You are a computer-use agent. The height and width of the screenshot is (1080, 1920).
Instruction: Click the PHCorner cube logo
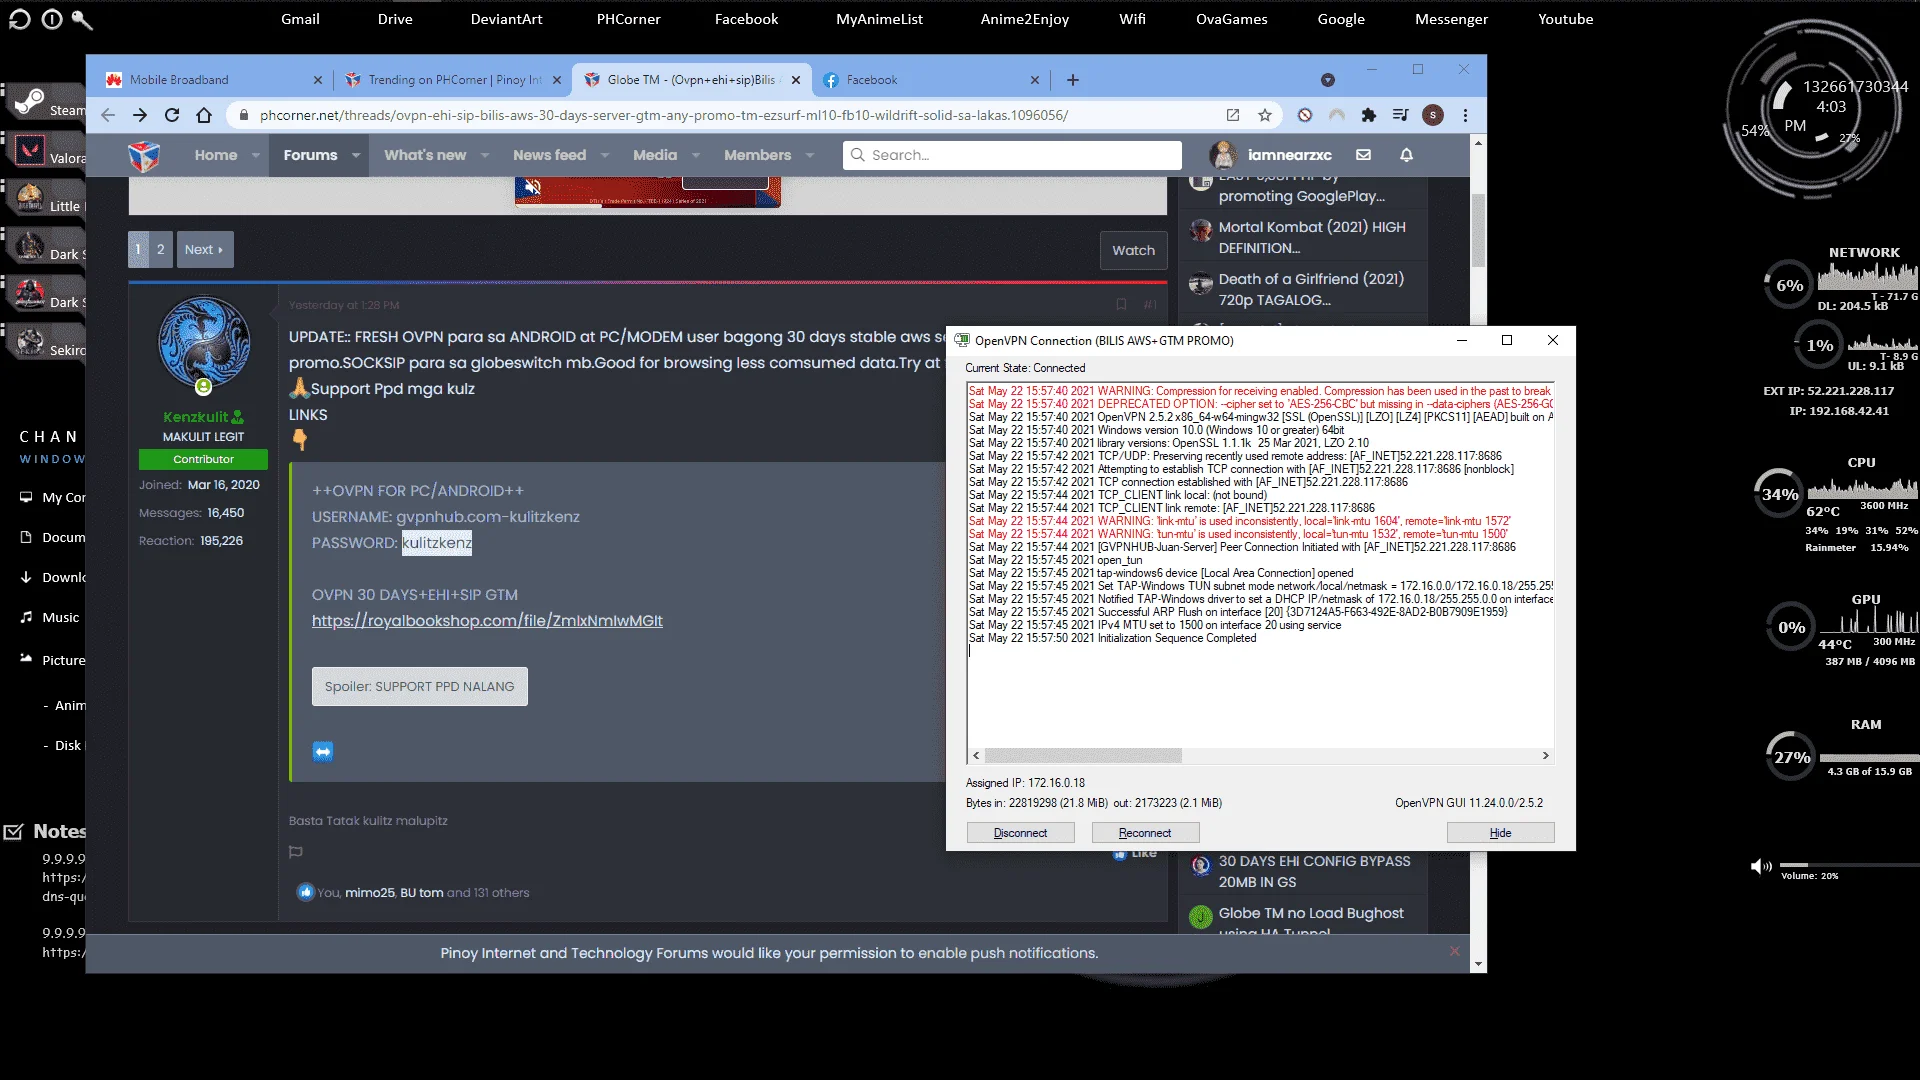tap(144, 155)
